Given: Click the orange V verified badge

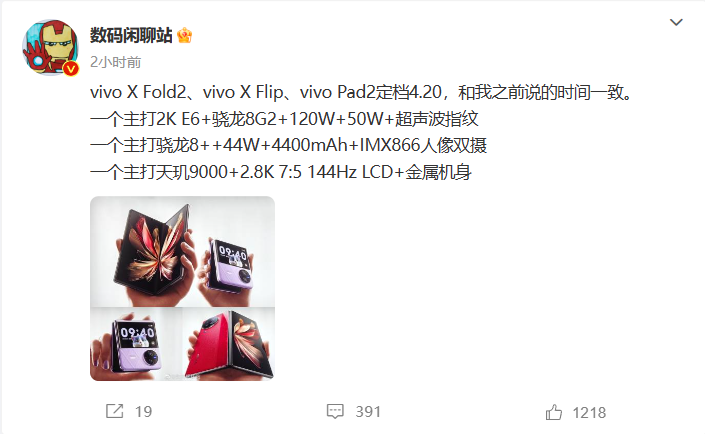Looking at the screenshot, I should point(71,68).
